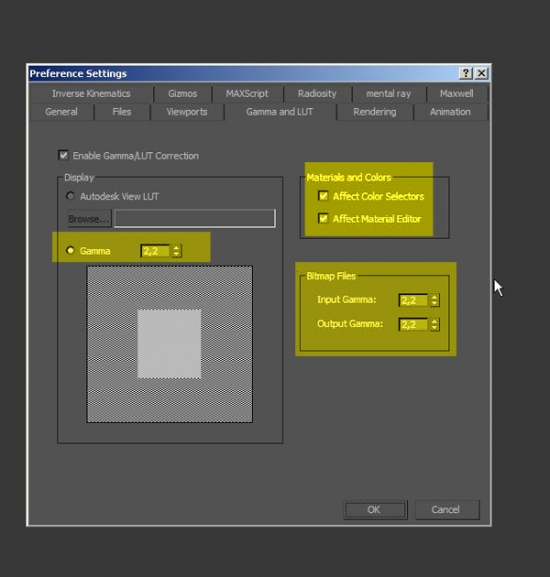Close the Preference Settings dialog
The image size is (550, 577).
point(481,73)
